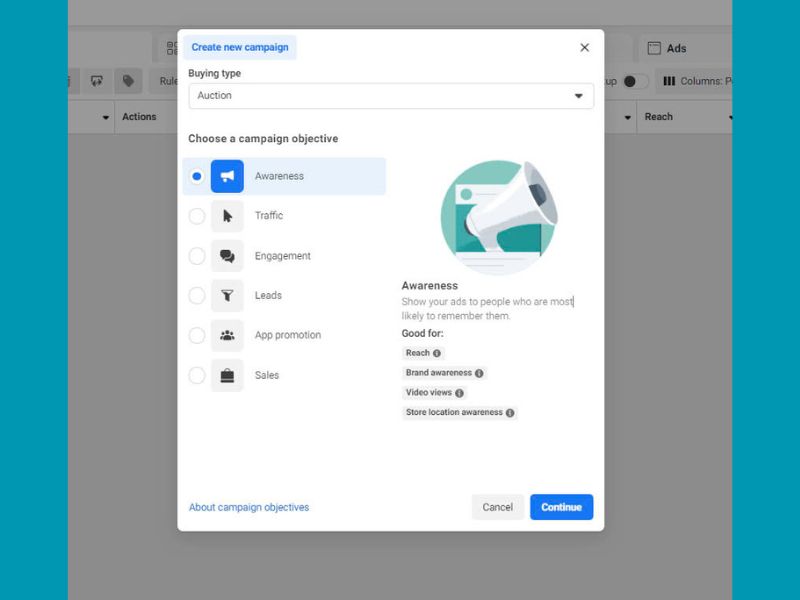Click the Reach tag under Good for

tap(423, 353)
